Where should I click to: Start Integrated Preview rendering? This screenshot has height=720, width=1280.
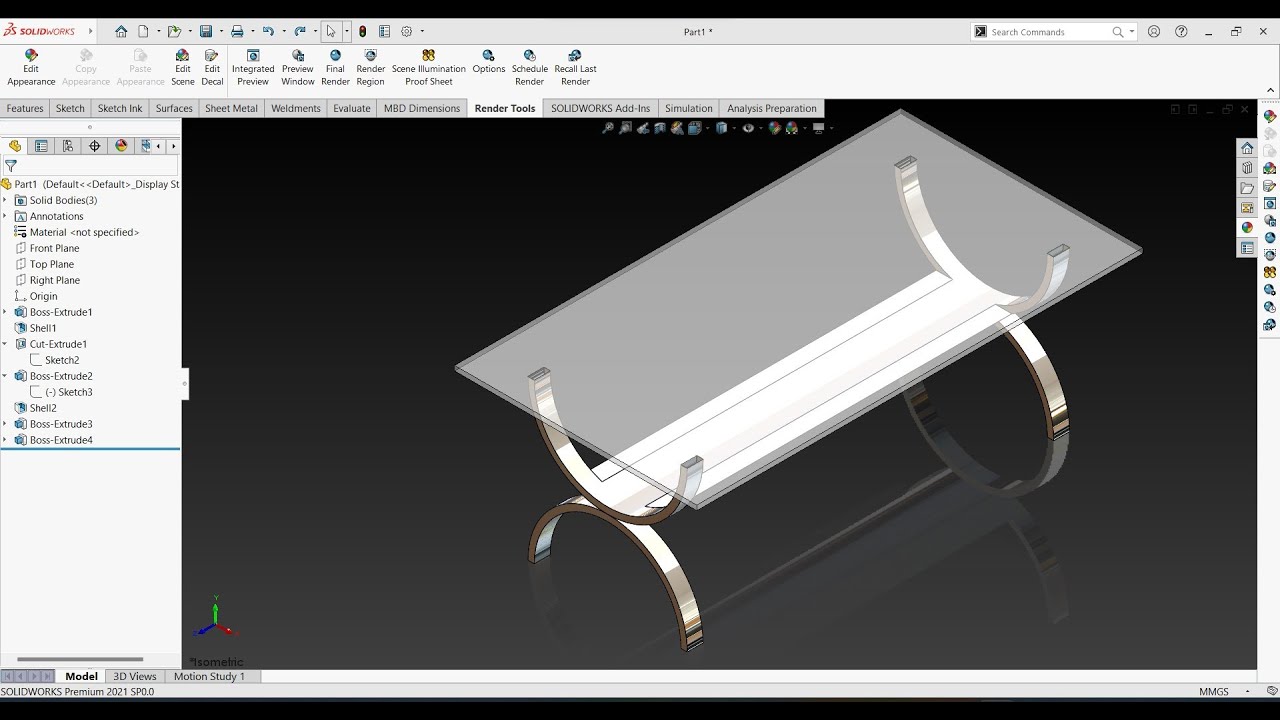coord(253,68)
